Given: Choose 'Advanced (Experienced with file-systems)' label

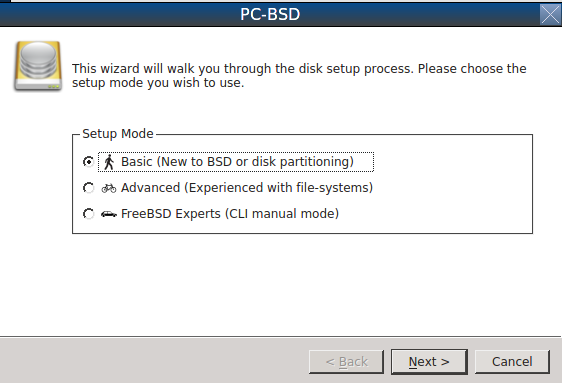Looking at the screenshot, I should 247,188.
